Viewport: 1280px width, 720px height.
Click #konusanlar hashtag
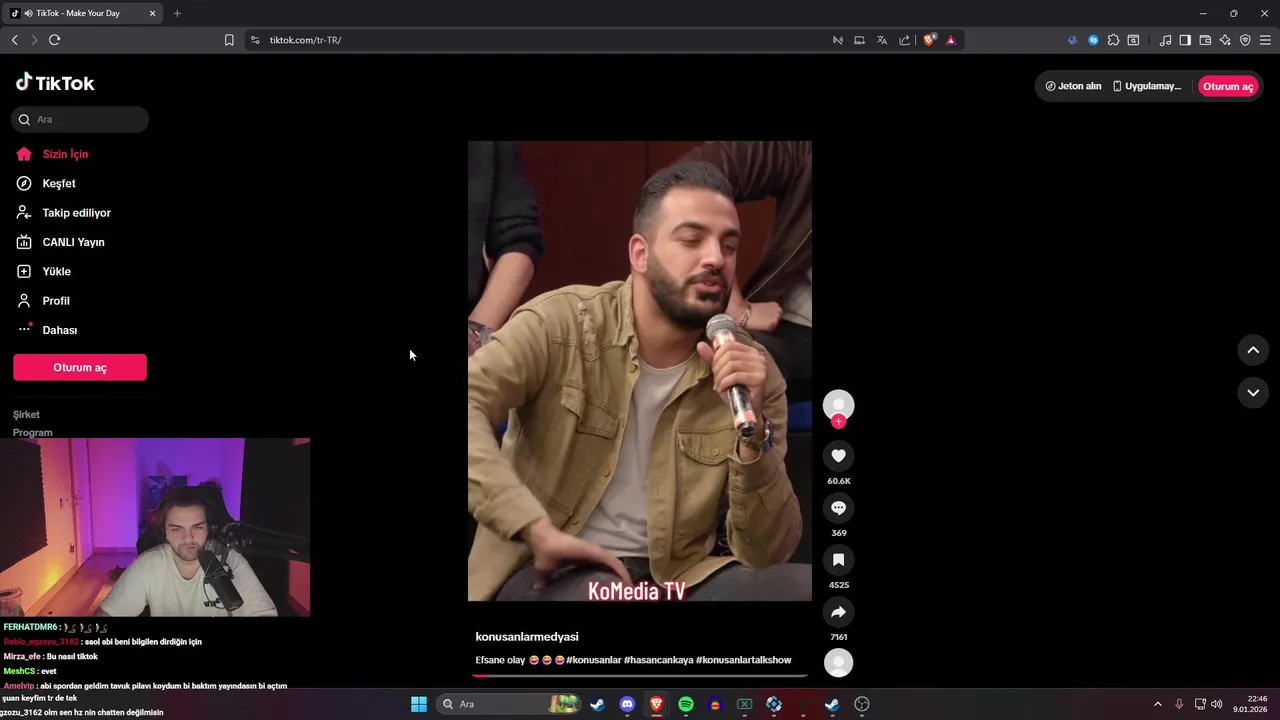(x=593, y=660)
